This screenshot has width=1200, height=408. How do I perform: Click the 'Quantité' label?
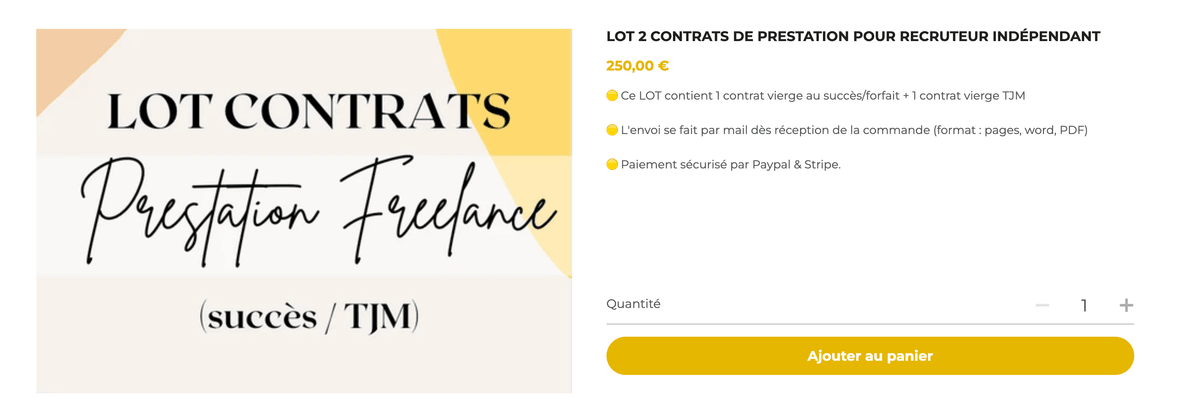(633, 304)
